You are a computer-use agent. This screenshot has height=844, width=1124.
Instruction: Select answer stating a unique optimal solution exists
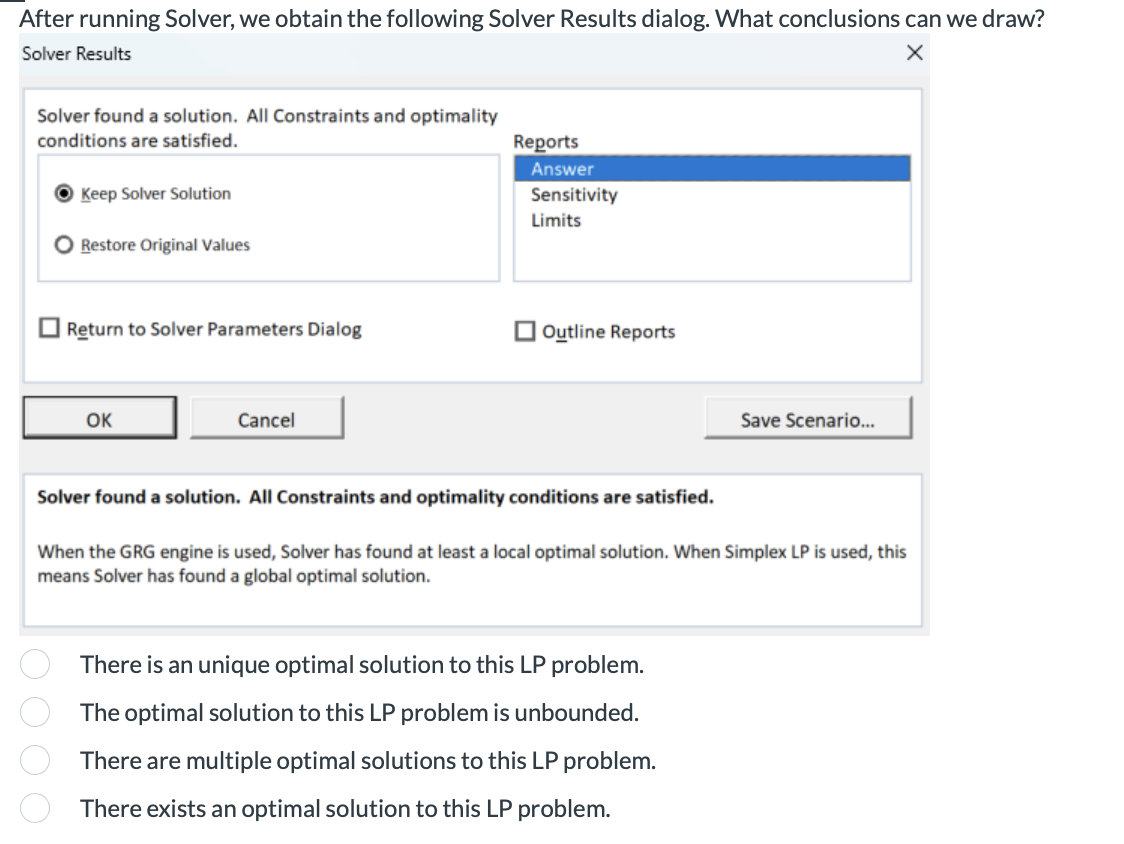tap(35, 664)
